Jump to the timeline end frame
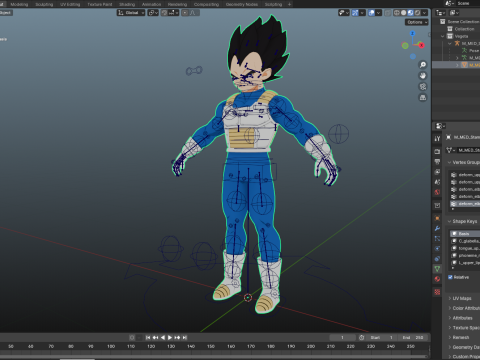 click(x=185, y=338)
